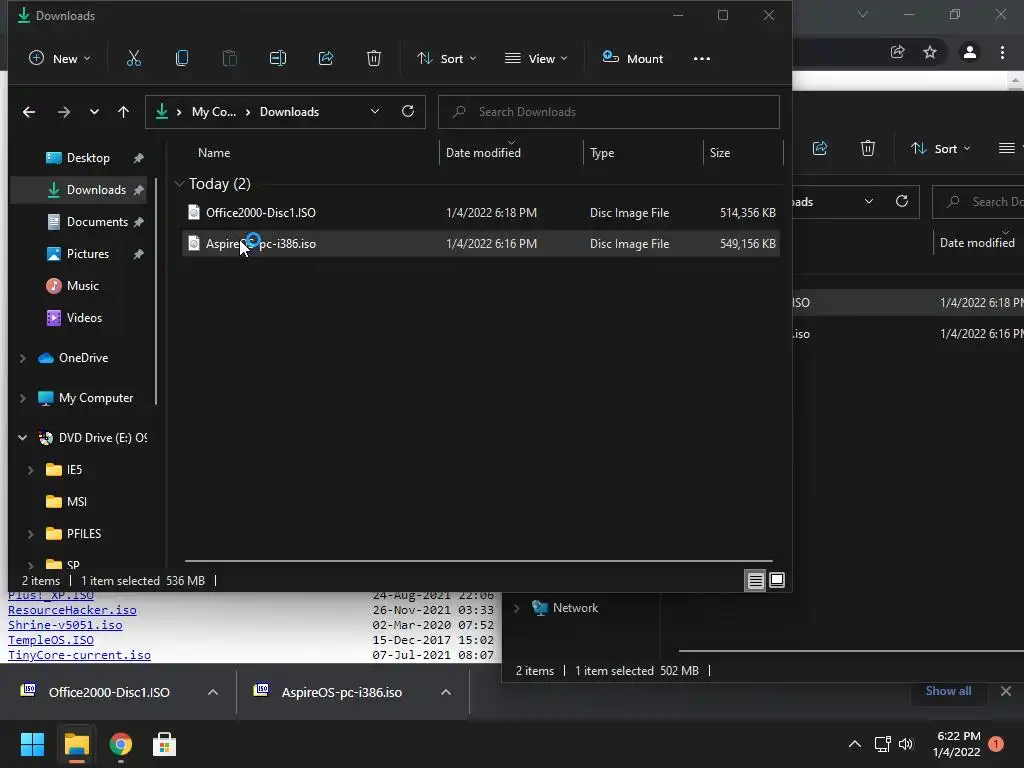Open the volume speaker tray icon
The image size is (1024, 768).
tap(906, 744)
